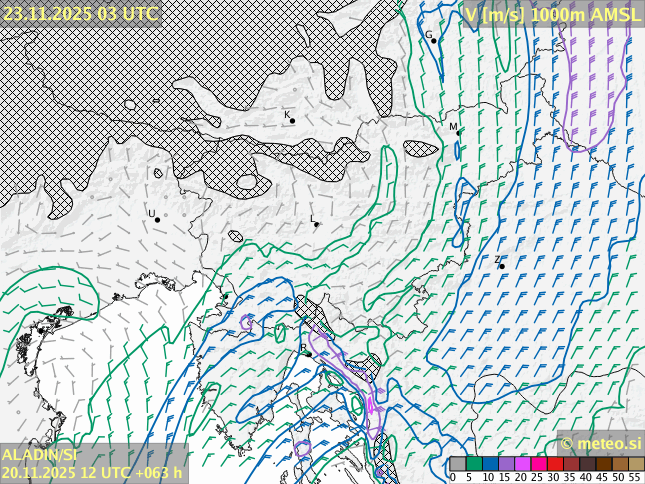
Task: Select the blue 10 m/s legend color
Action: point(490,464)
